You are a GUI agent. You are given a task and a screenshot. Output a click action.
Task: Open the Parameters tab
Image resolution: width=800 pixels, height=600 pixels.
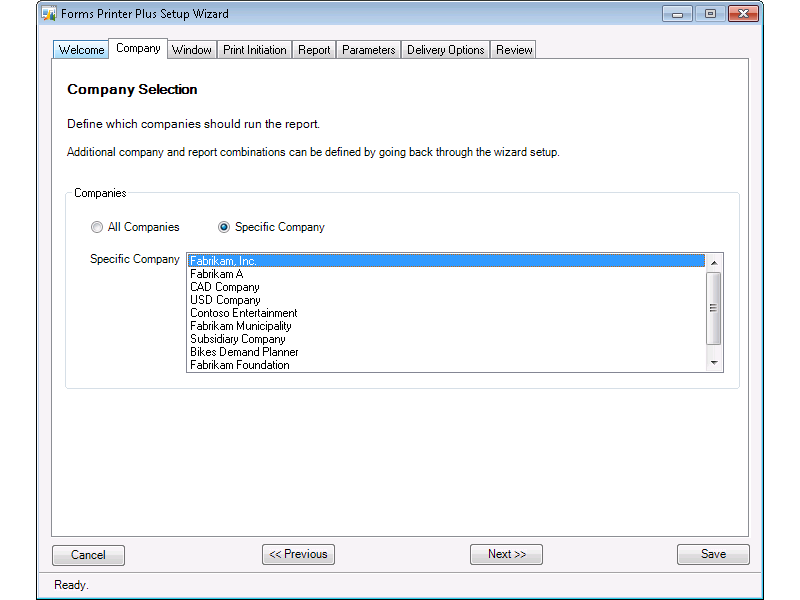[x=369, y=50]
